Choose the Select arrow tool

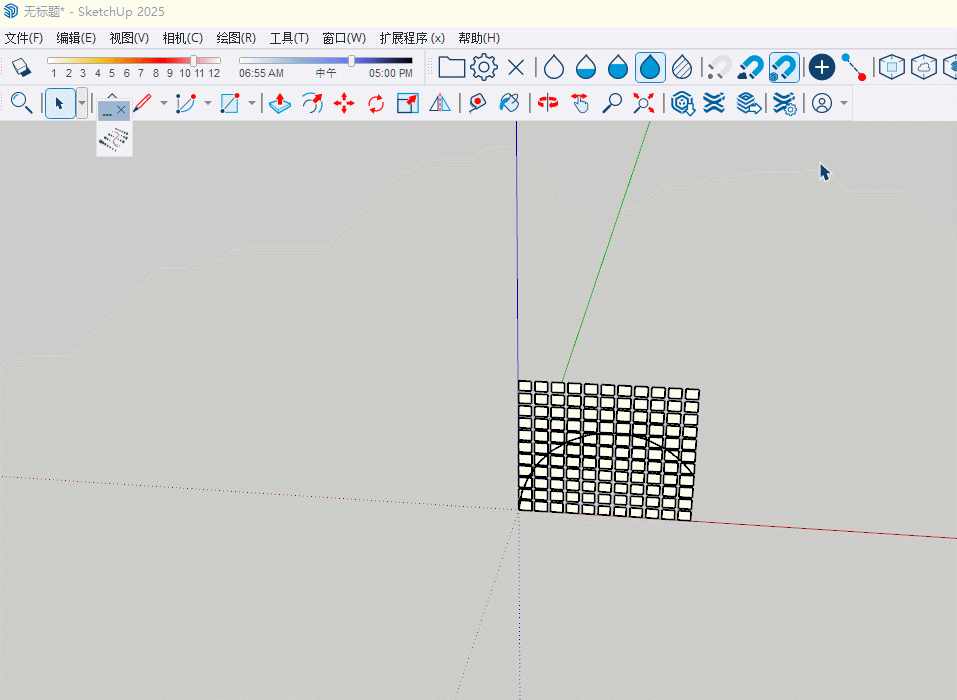click(60, 103)
